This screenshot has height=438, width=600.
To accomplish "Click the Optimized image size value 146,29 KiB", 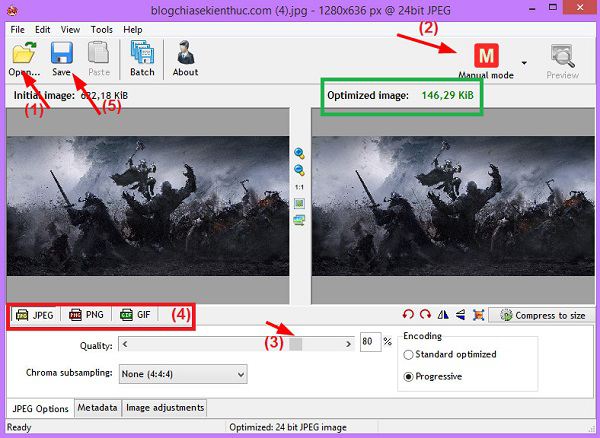I will point(447,95).
